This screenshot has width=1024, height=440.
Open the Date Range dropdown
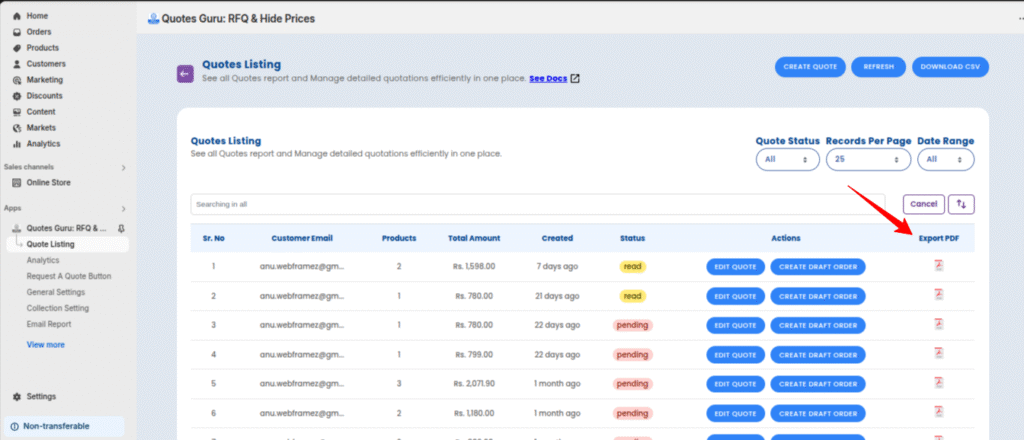(946, 159)
